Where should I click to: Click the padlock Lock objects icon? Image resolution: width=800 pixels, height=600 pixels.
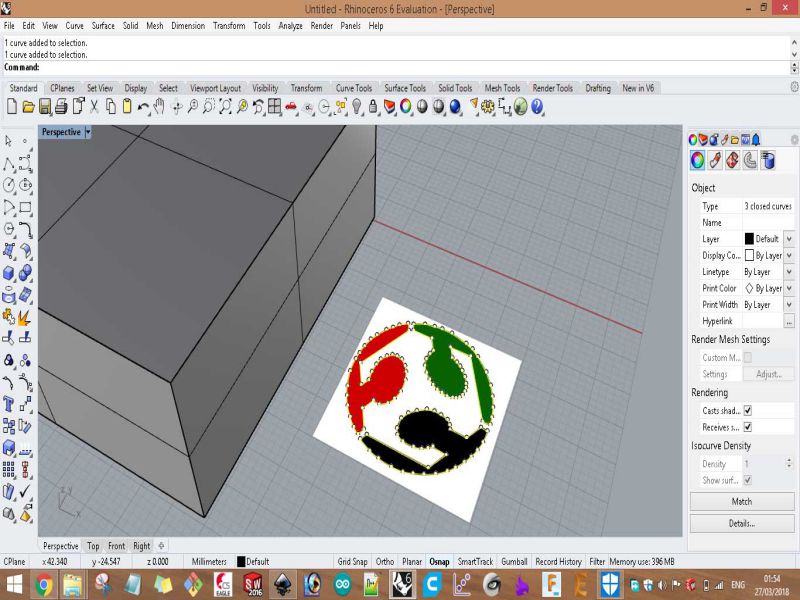[373, 107]
